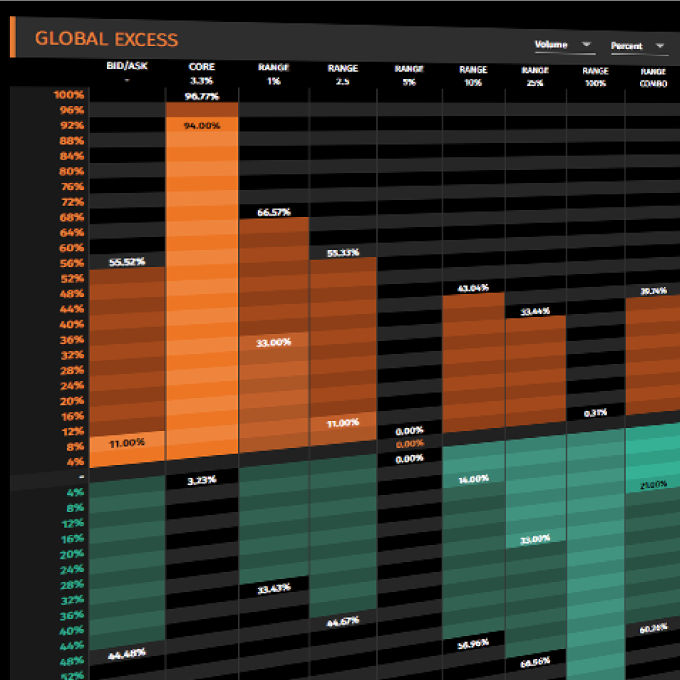
Task: Click the GLOBAL EXCESS title
Action: 106,39
